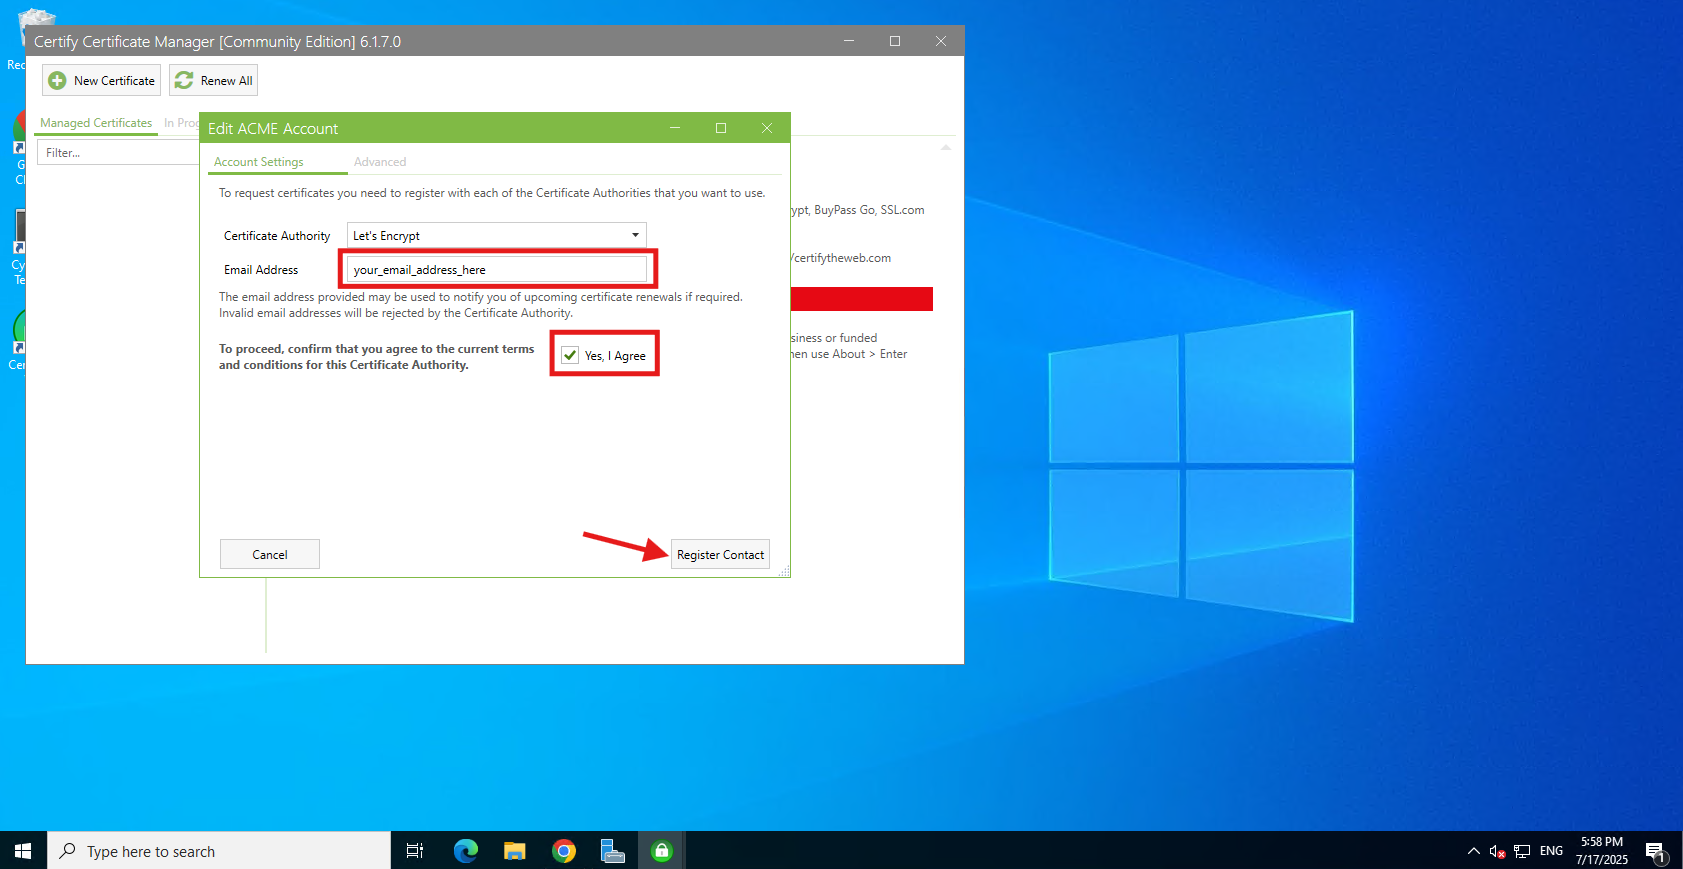The image size is (1683, 869).
Task: Cancel the Edit ACME Account dialog
Action: [270, 554]
